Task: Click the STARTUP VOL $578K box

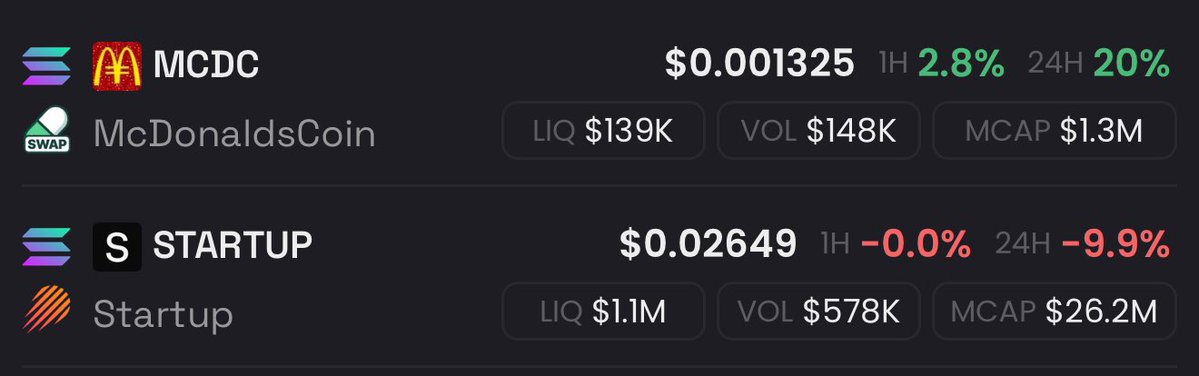Action: 818,311
